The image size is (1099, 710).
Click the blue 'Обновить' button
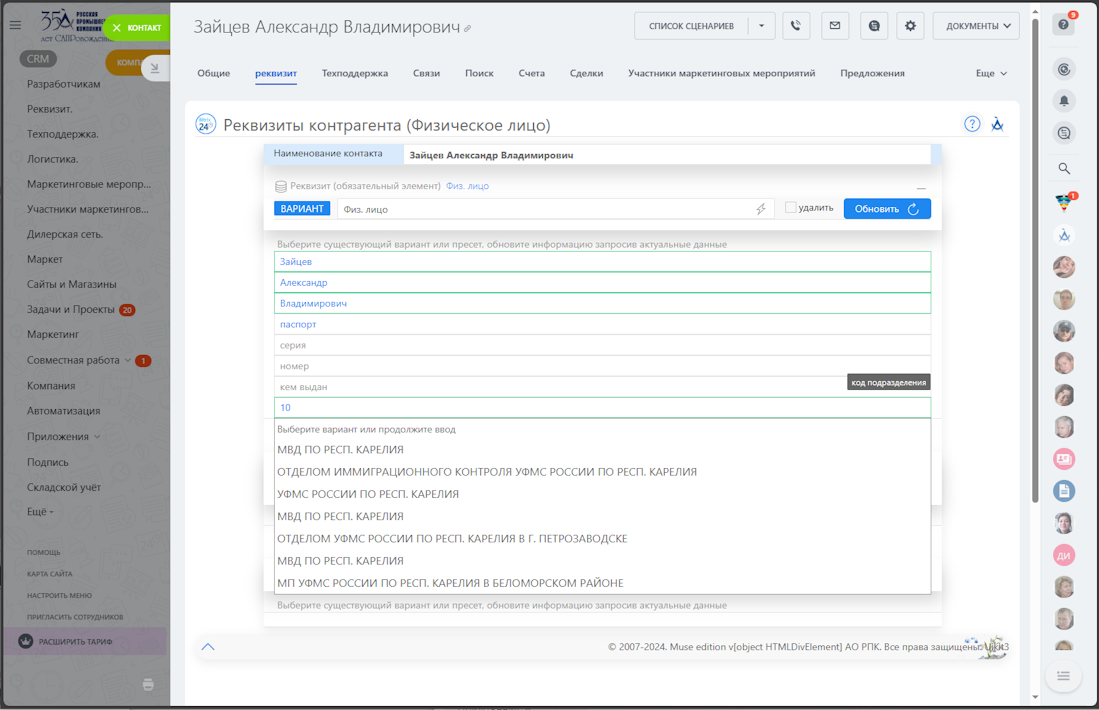(x=886, y=209)
